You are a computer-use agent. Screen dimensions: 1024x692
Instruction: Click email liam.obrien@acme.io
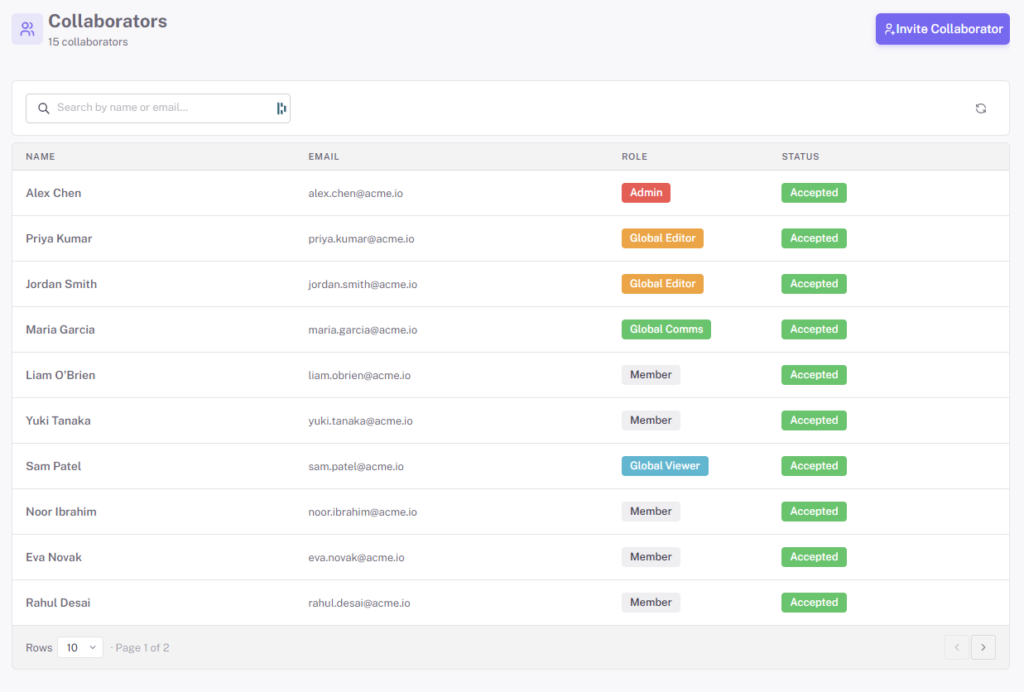[359, 375]
